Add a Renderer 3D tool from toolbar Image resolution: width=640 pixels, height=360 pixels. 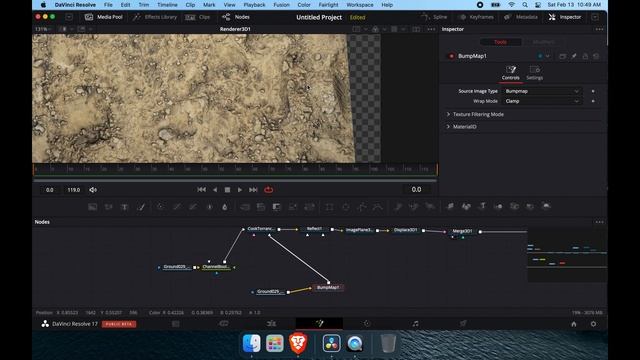546,206
